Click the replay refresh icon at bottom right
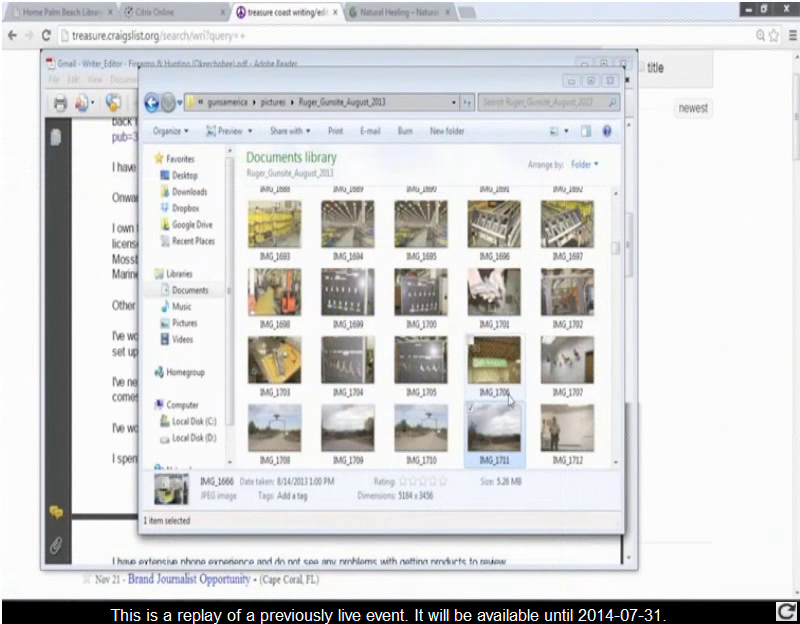Viewport: 800px width, 624px height. coord(786,611)
